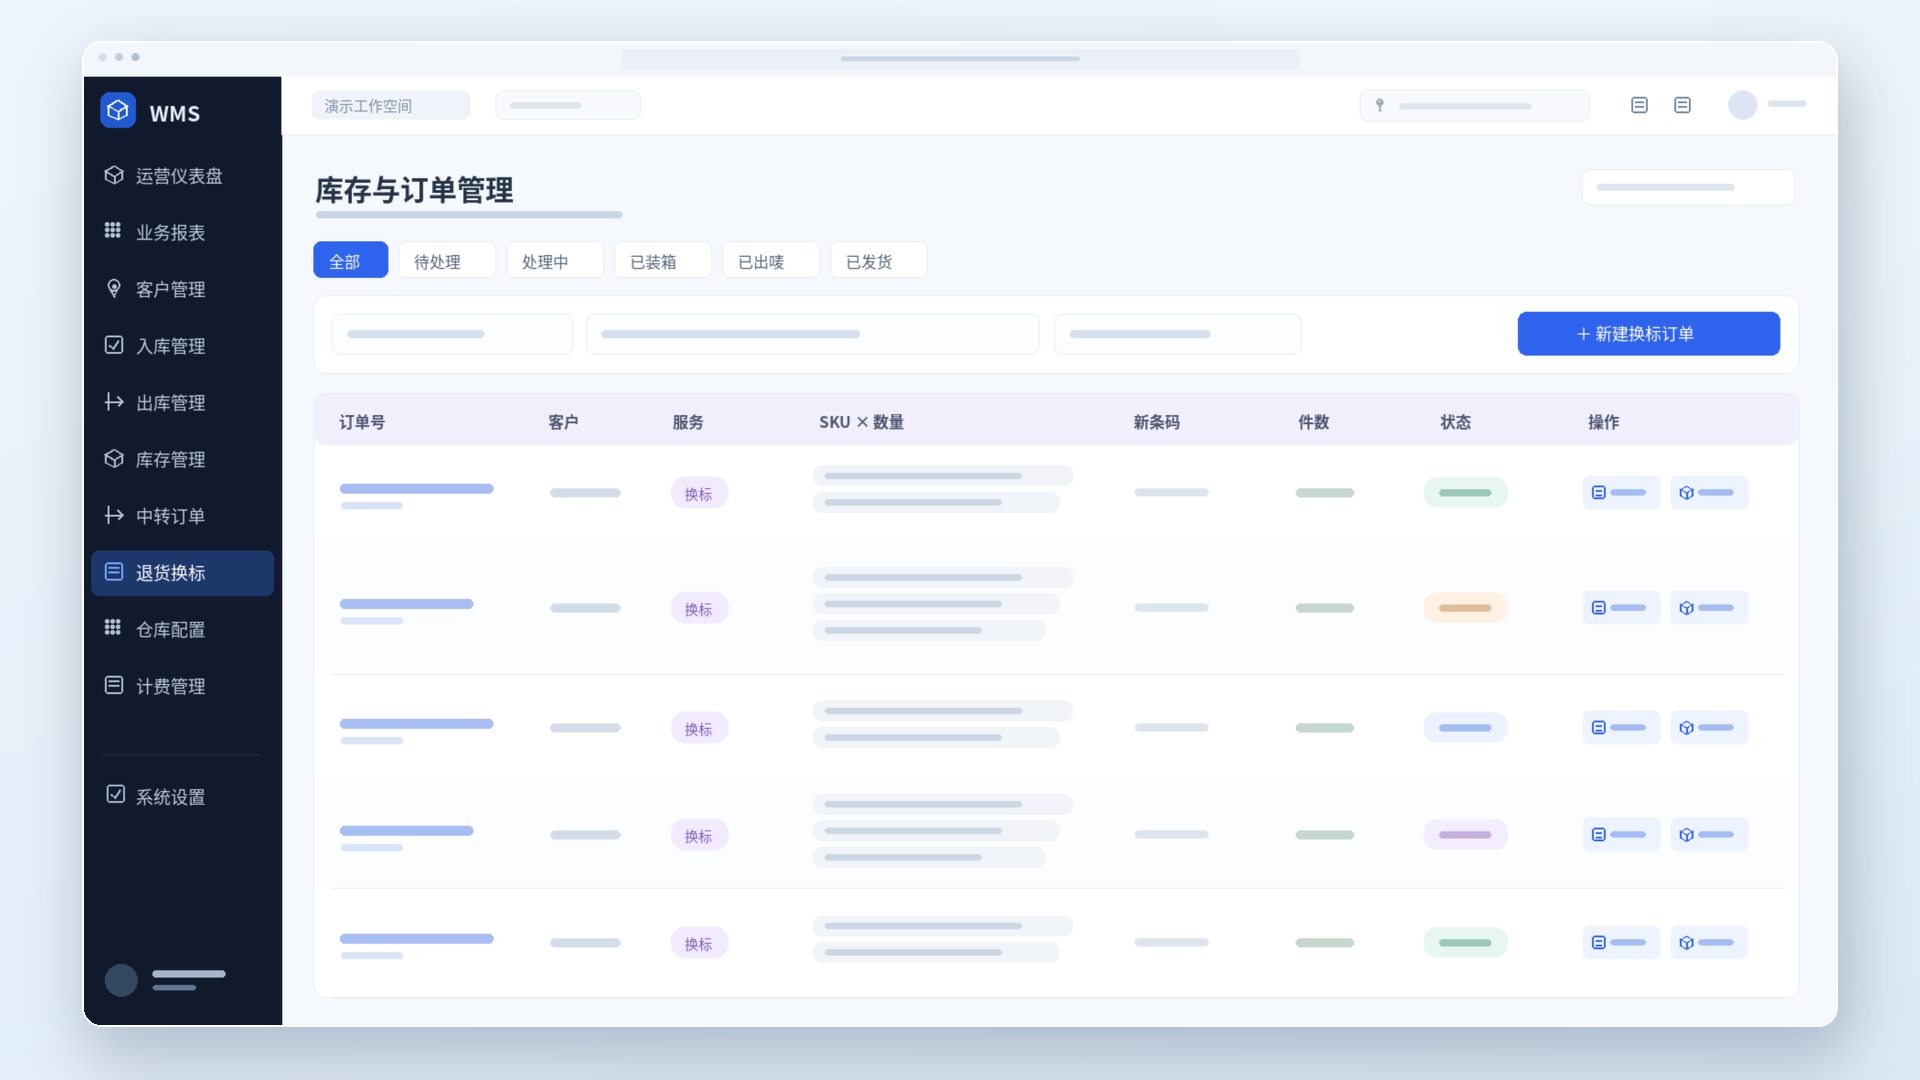The image size is (1920, 1080).
Task: Switch to the 待处理 tab
Action: [447, 261]
